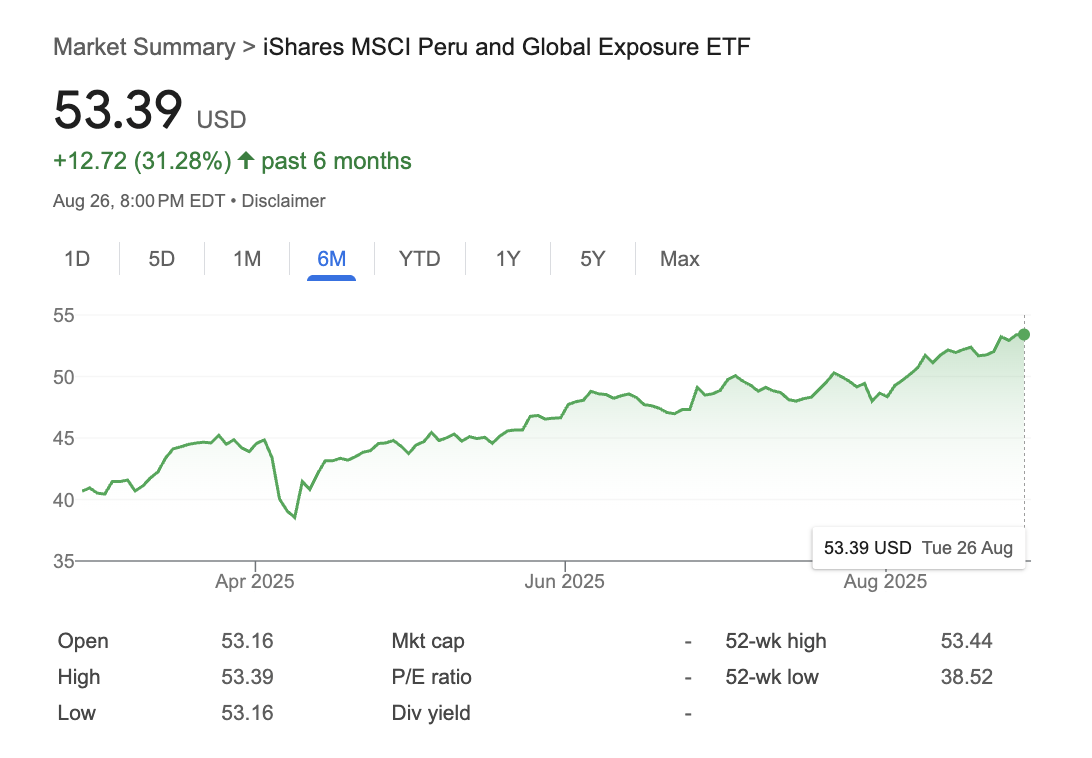The image size is (1092, 758).
Task: Select the 5D chart range
Action: (x=162, y=259)
